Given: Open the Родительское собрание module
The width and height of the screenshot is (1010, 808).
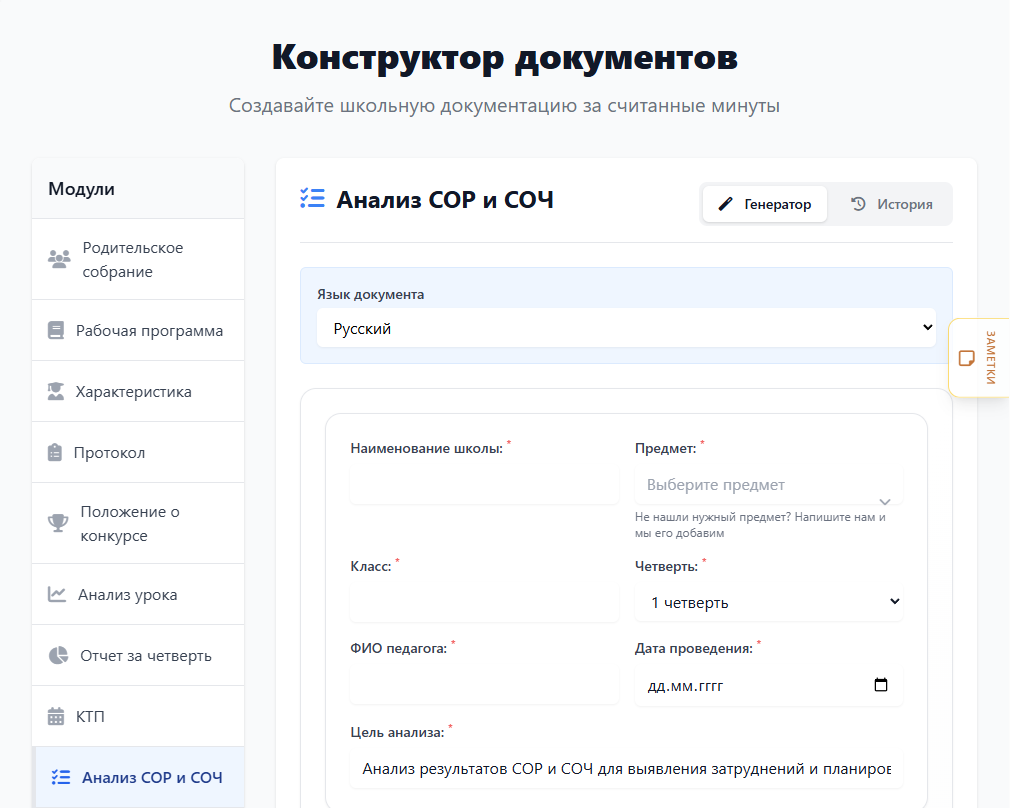Looking at the screenshot, I should point(138,259).
